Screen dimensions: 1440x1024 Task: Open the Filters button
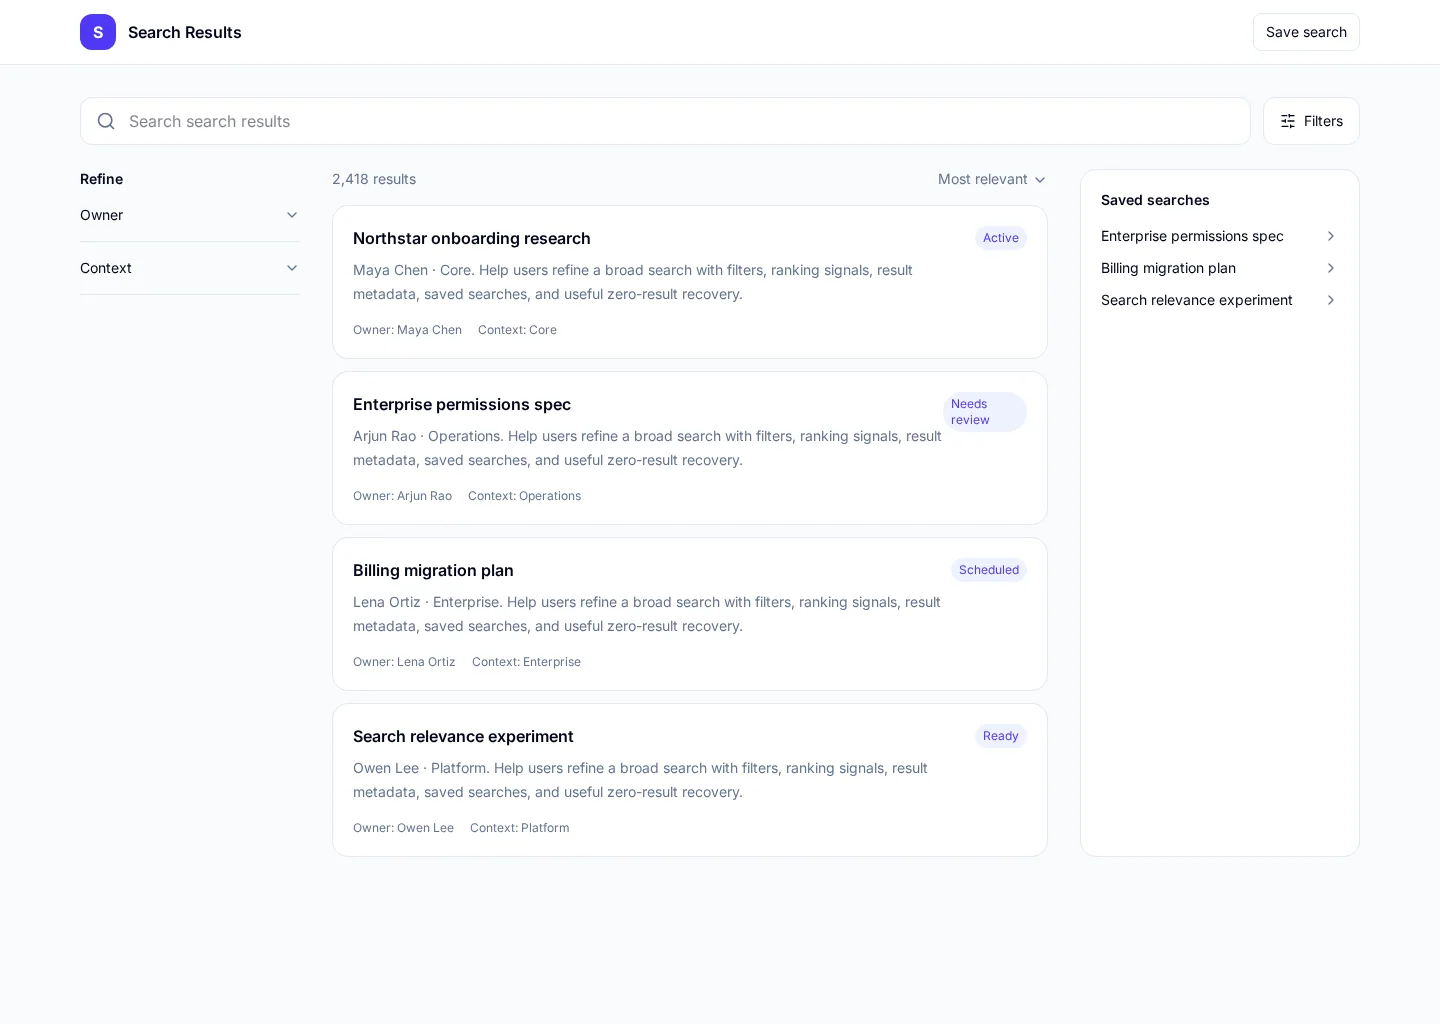click(1311, 121)
